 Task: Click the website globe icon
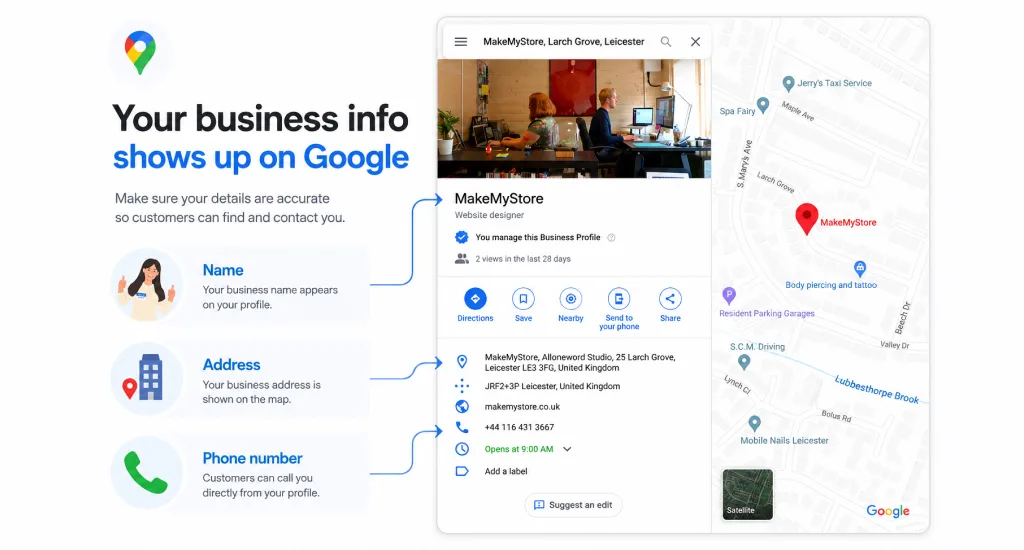pyautogui.click(x=462, y=406)
